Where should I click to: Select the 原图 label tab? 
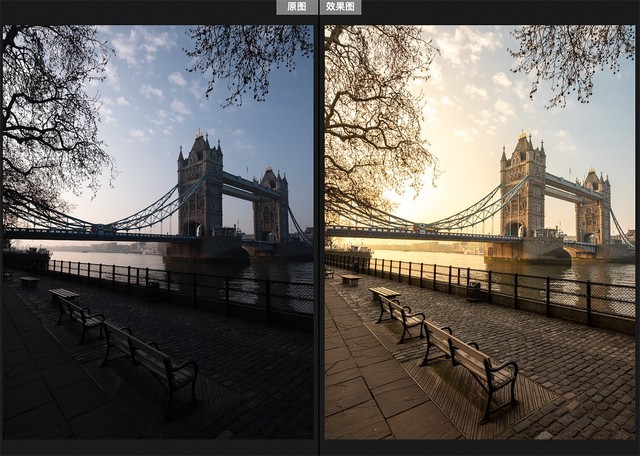point(297,7)
